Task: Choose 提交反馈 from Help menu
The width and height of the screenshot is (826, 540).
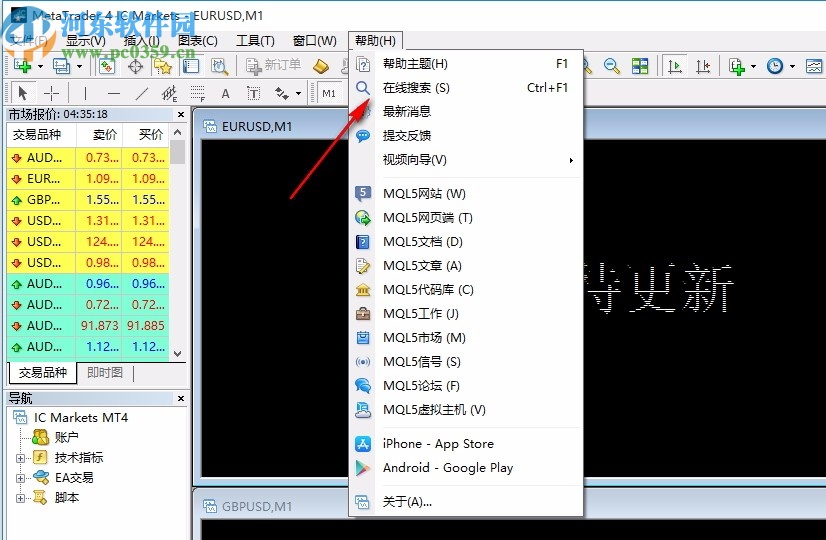Action: coord(466,135)
